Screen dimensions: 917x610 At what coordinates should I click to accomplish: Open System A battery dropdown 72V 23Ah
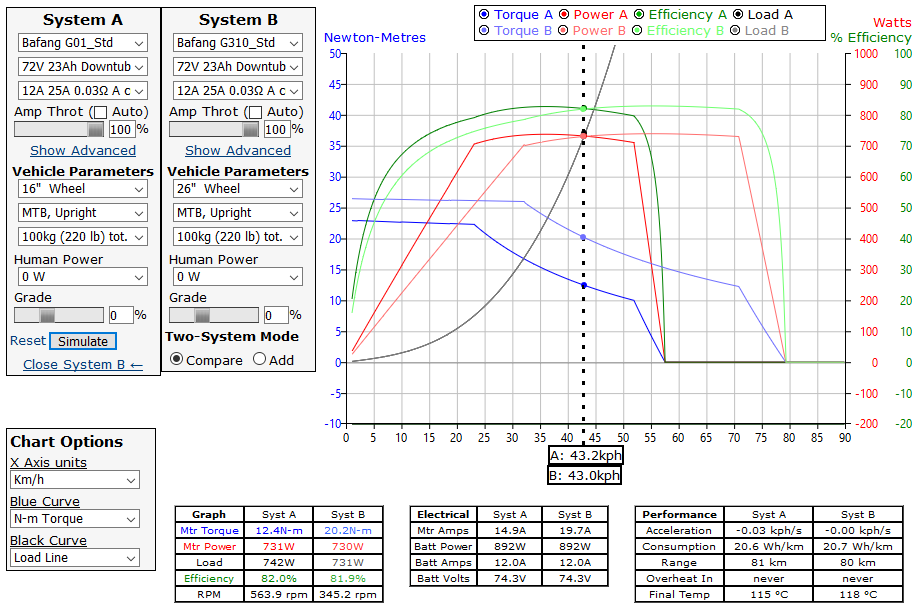coord(82,67)
